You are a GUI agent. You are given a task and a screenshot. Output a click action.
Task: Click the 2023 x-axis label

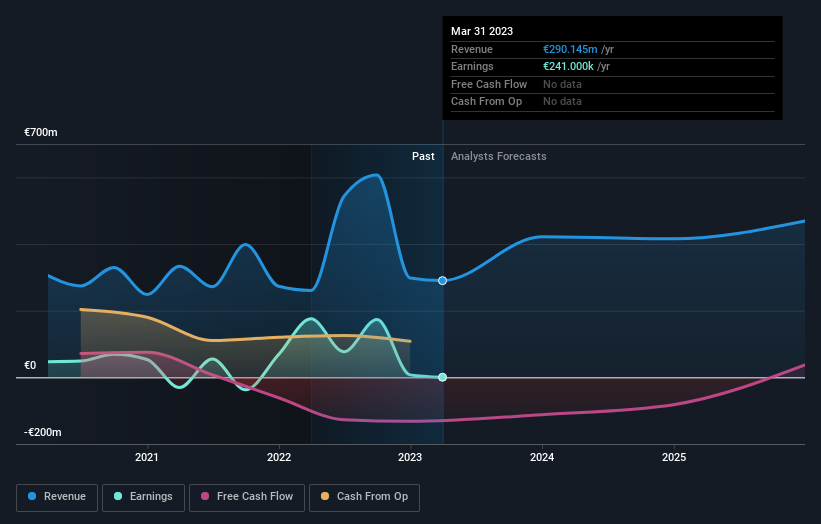coord(410,457)
